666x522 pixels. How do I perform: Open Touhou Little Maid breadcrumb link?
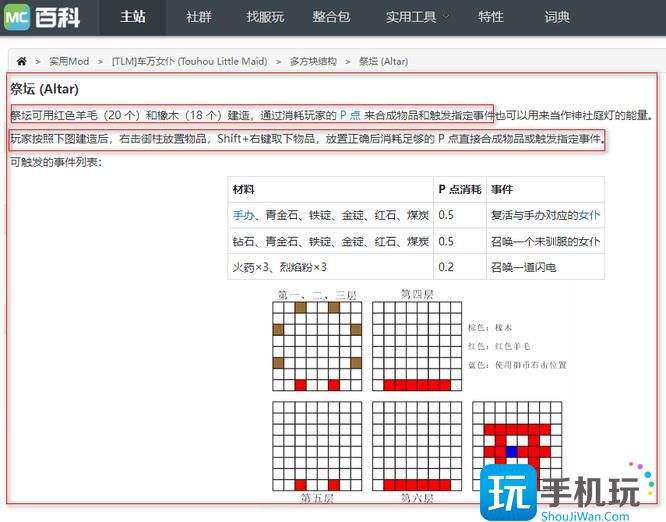[189, 62]
